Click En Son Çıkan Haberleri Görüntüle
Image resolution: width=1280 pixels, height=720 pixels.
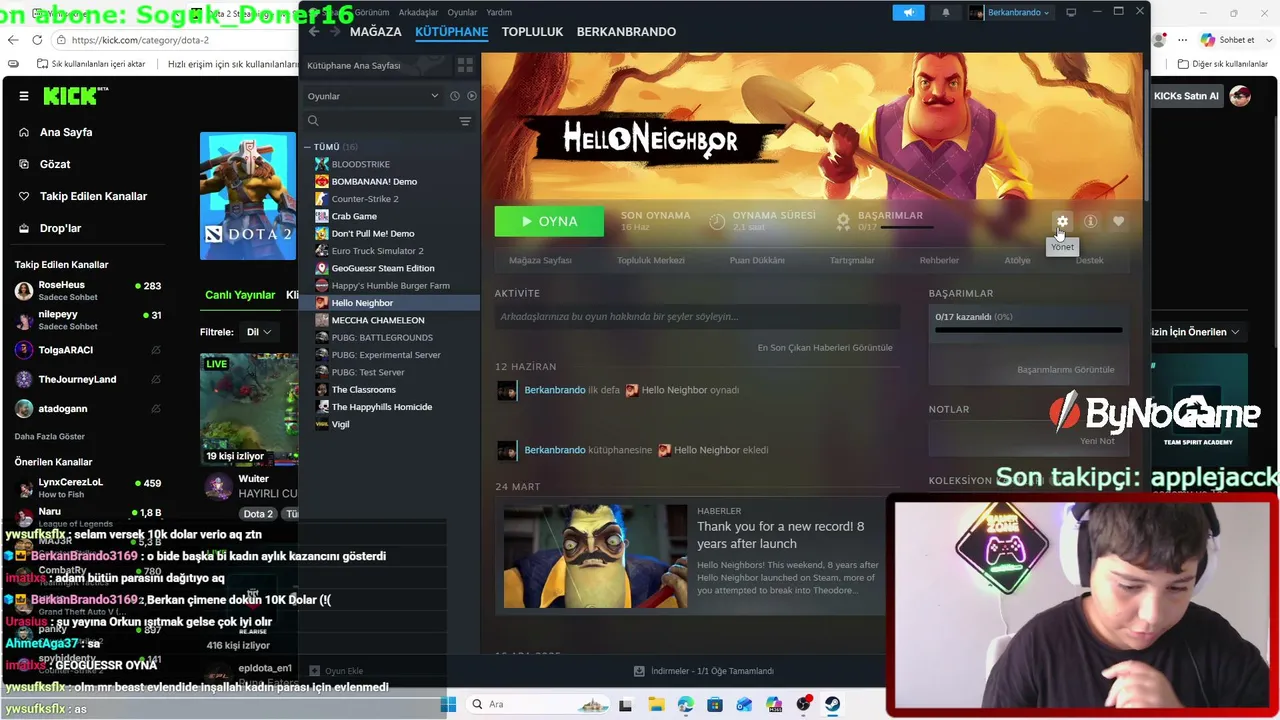[x=825, y=347]
